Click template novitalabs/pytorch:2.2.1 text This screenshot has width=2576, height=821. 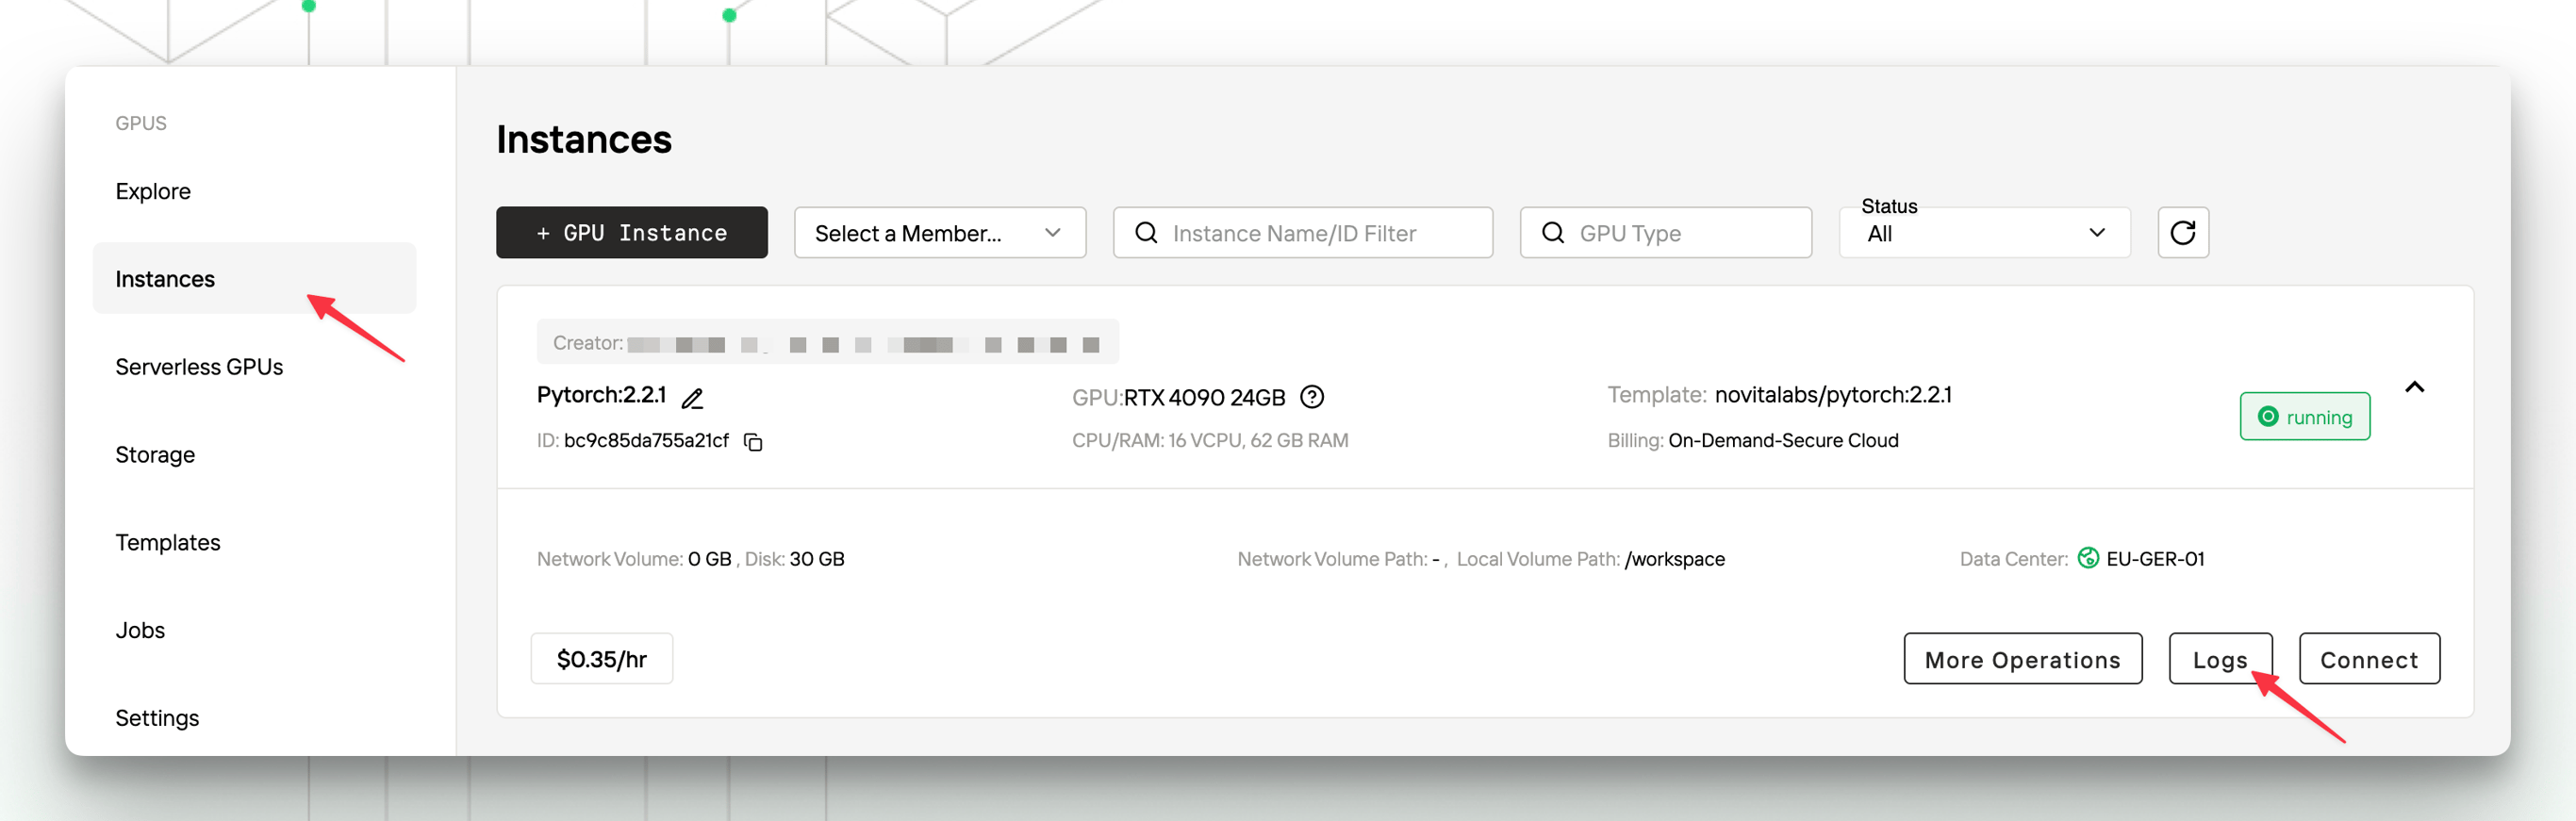click(1833, 395)
